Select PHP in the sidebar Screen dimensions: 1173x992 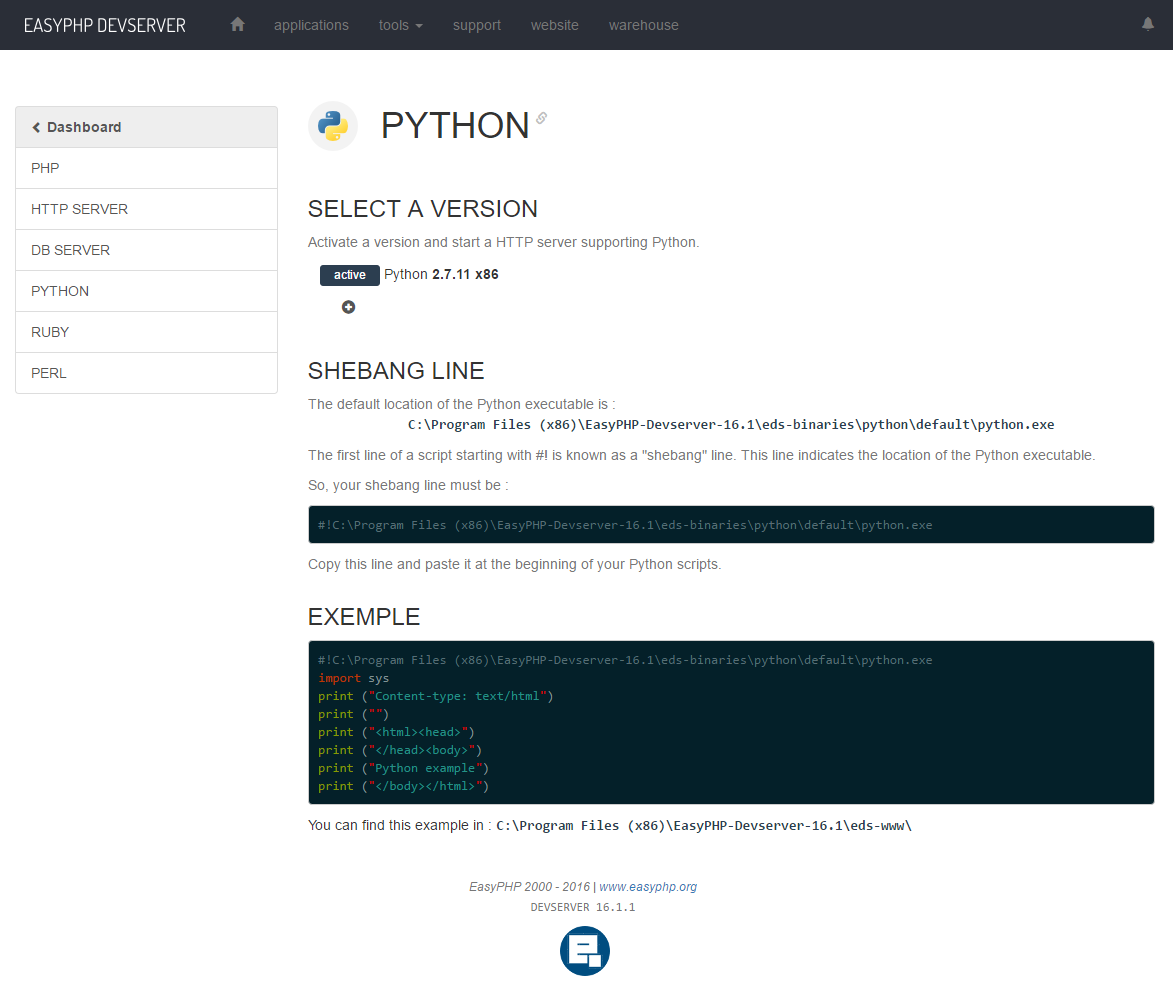(x=46, y=168)
